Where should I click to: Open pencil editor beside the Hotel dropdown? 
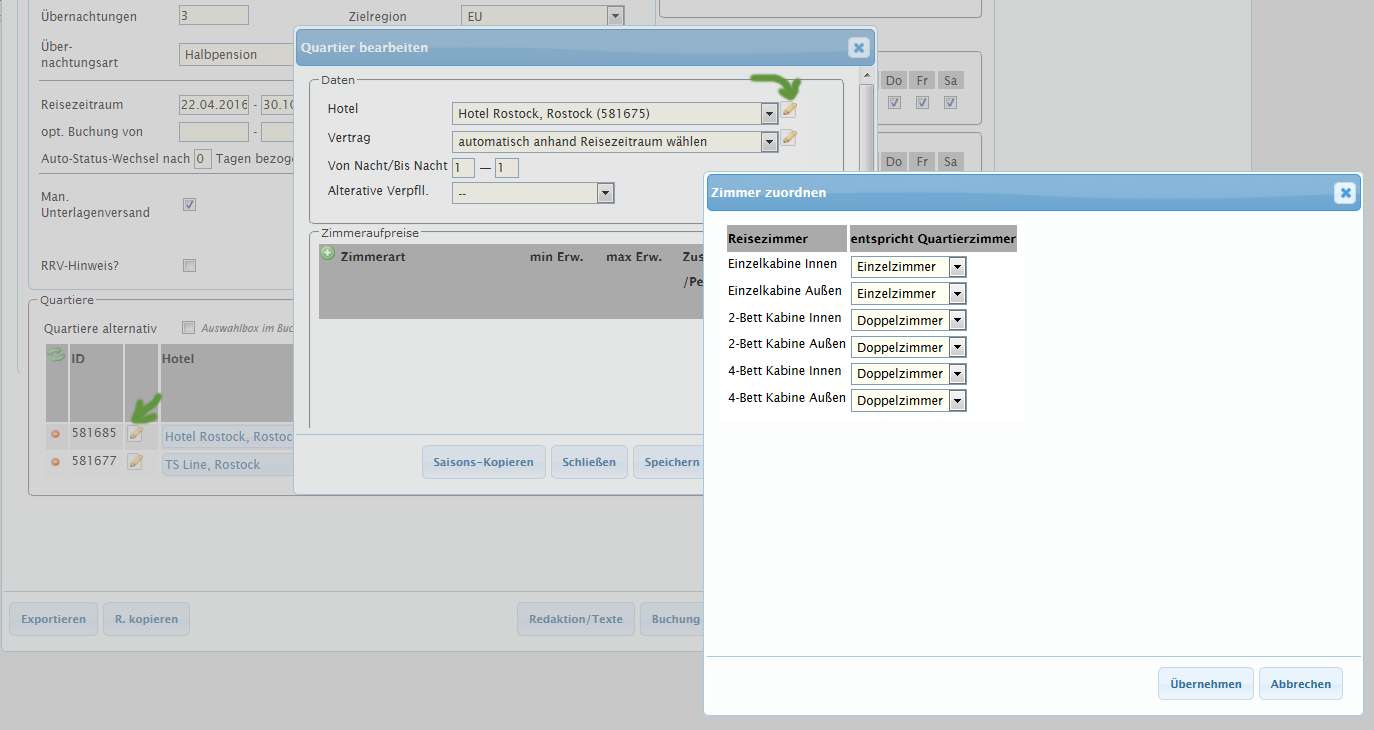click(789, 111)
